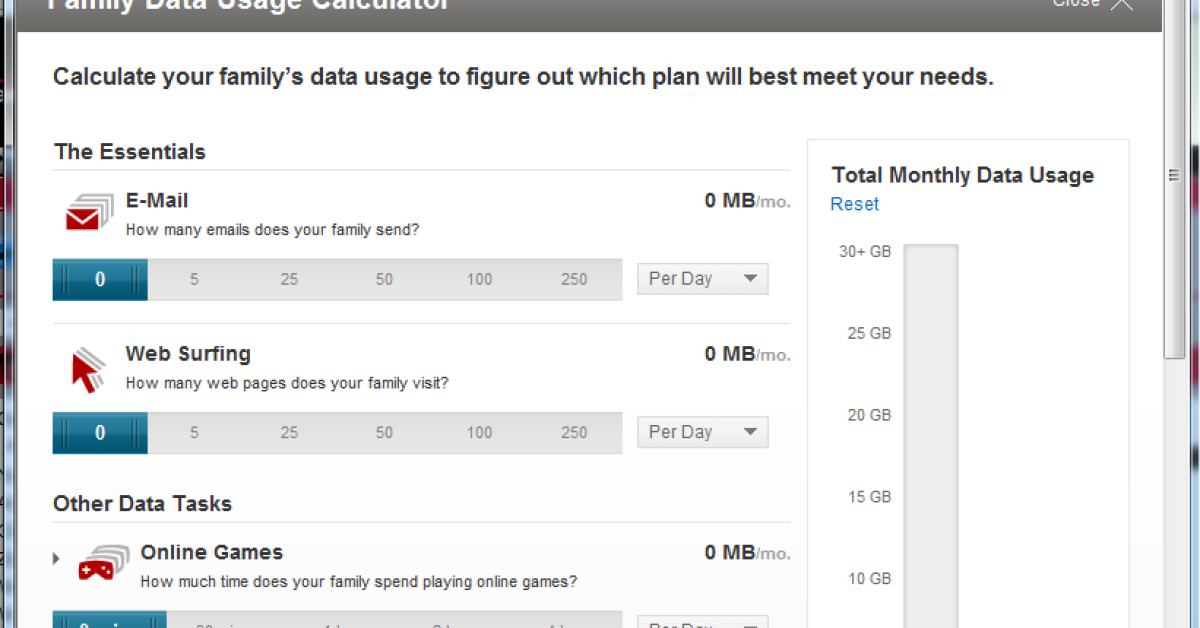The width and height of the screenshot is (1200, 628).
Task: Click the Web Surfing cursor icon
Action: 88,368
